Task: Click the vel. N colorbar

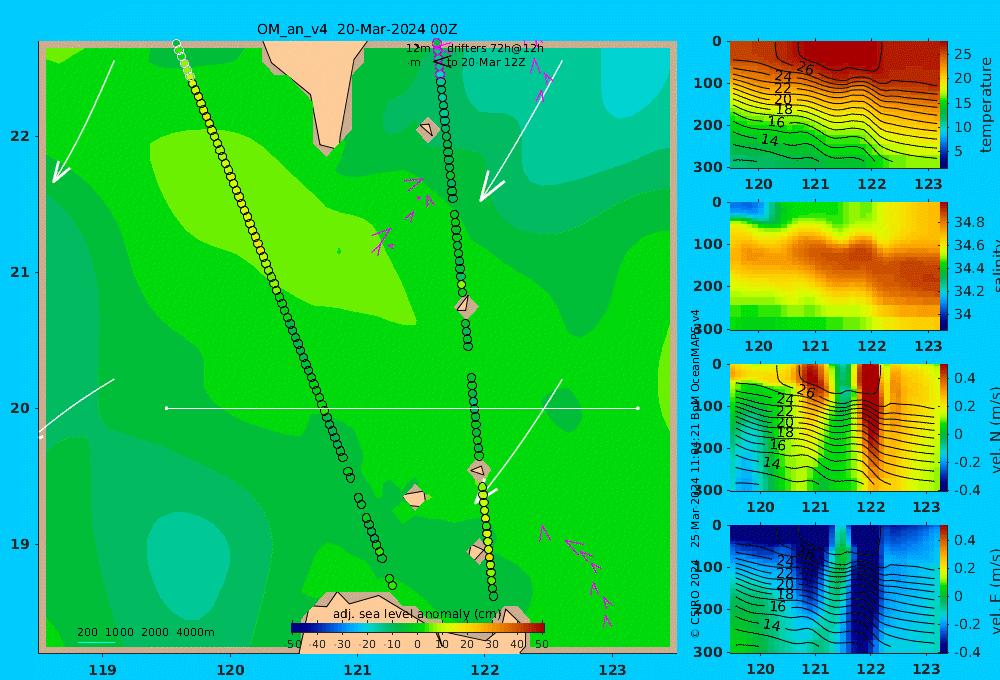Action: coord(944,427)
